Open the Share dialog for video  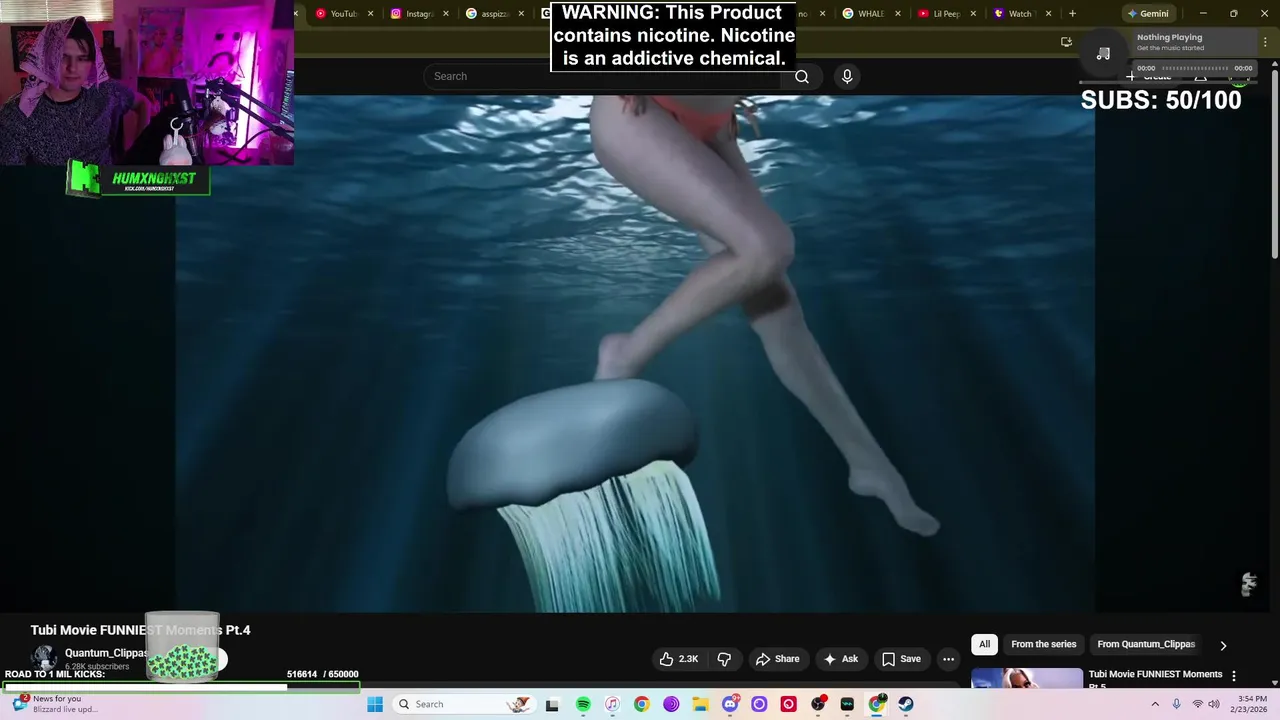click(x=778, y=659)
